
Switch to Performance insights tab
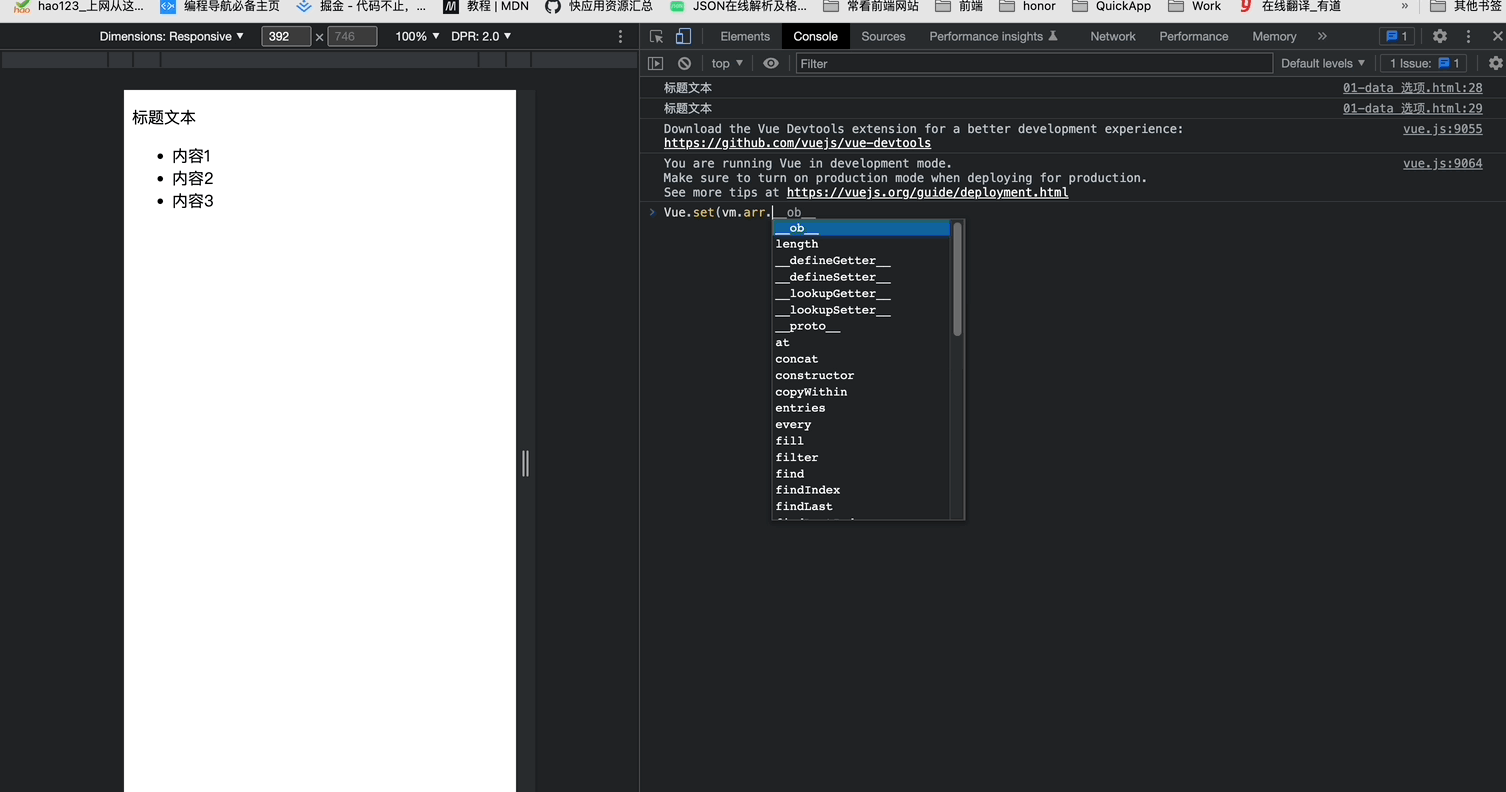[x=993, y=36]
